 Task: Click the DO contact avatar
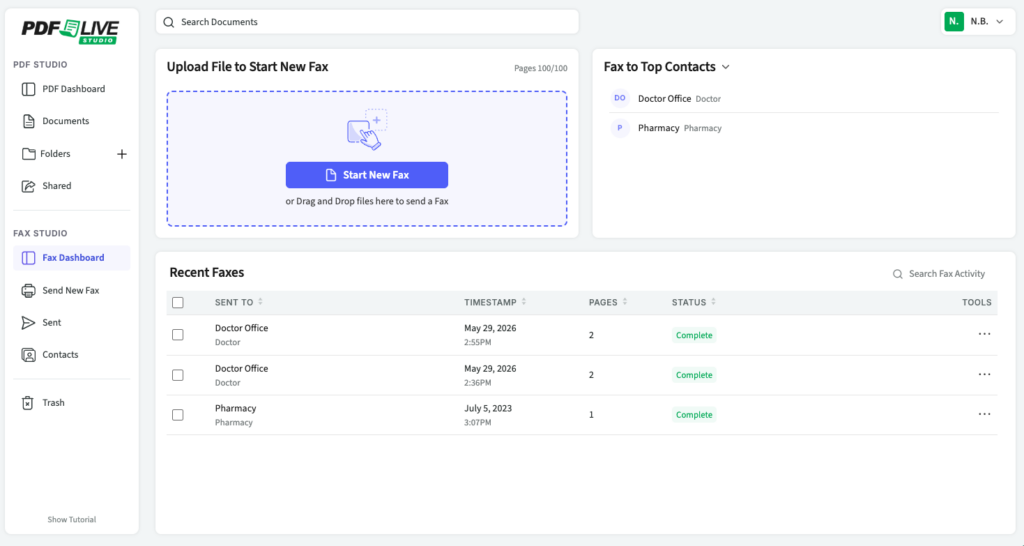point(620,98)
